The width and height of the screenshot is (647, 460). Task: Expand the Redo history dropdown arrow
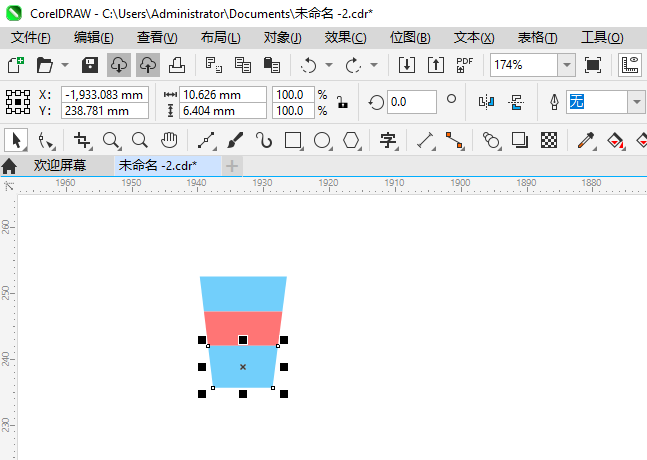[x=374, y=65]
